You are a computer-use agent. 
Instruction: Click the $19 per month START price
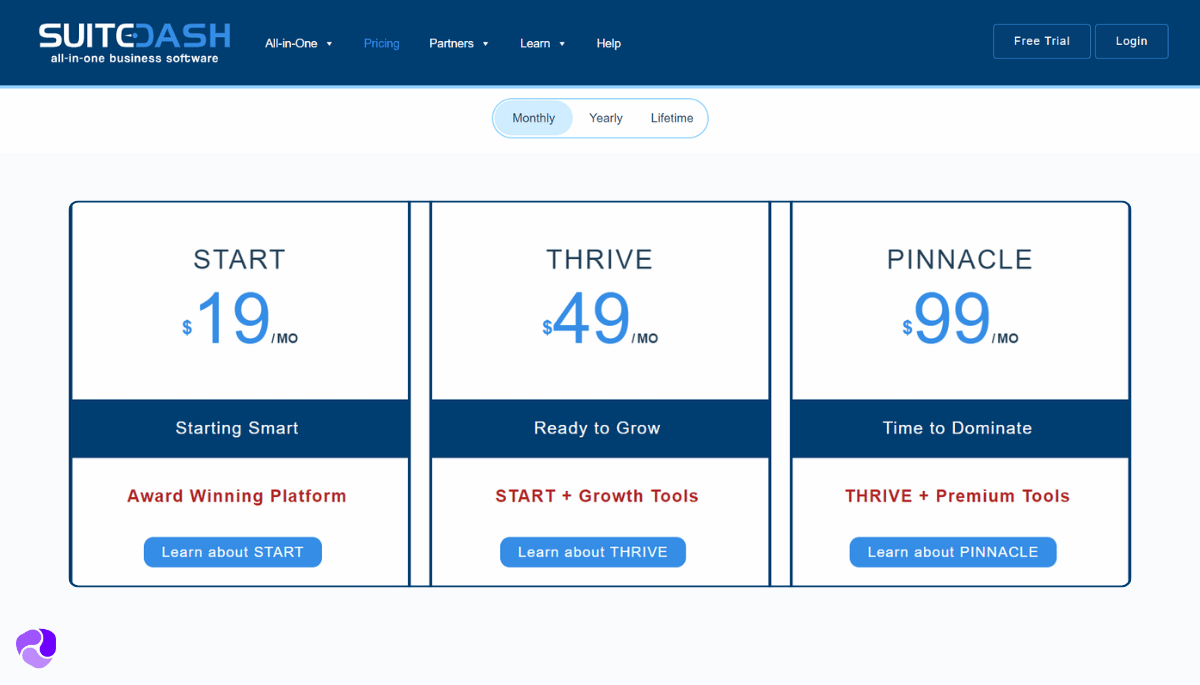pyautogui.click(x=238, y=321)
